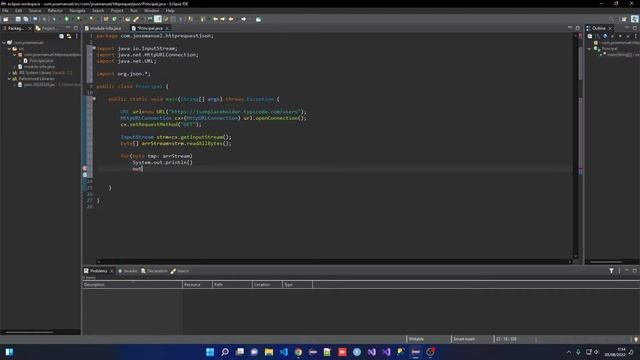Viewport: 640px width, 360px height.
Task: Fold the imports block in editor gutter
Action: coord(94,48)
